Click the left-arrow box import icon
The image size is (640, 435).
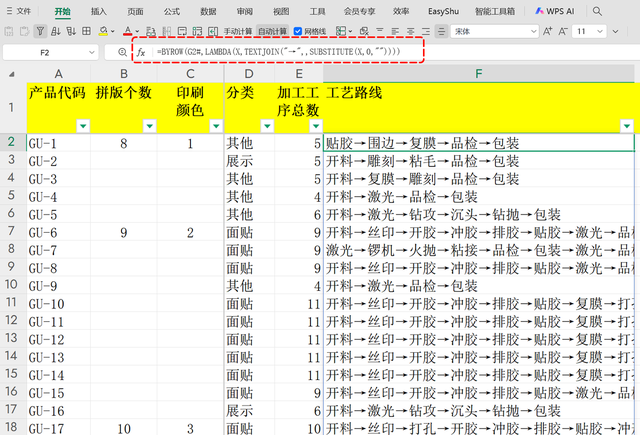[x=213, y=31]
